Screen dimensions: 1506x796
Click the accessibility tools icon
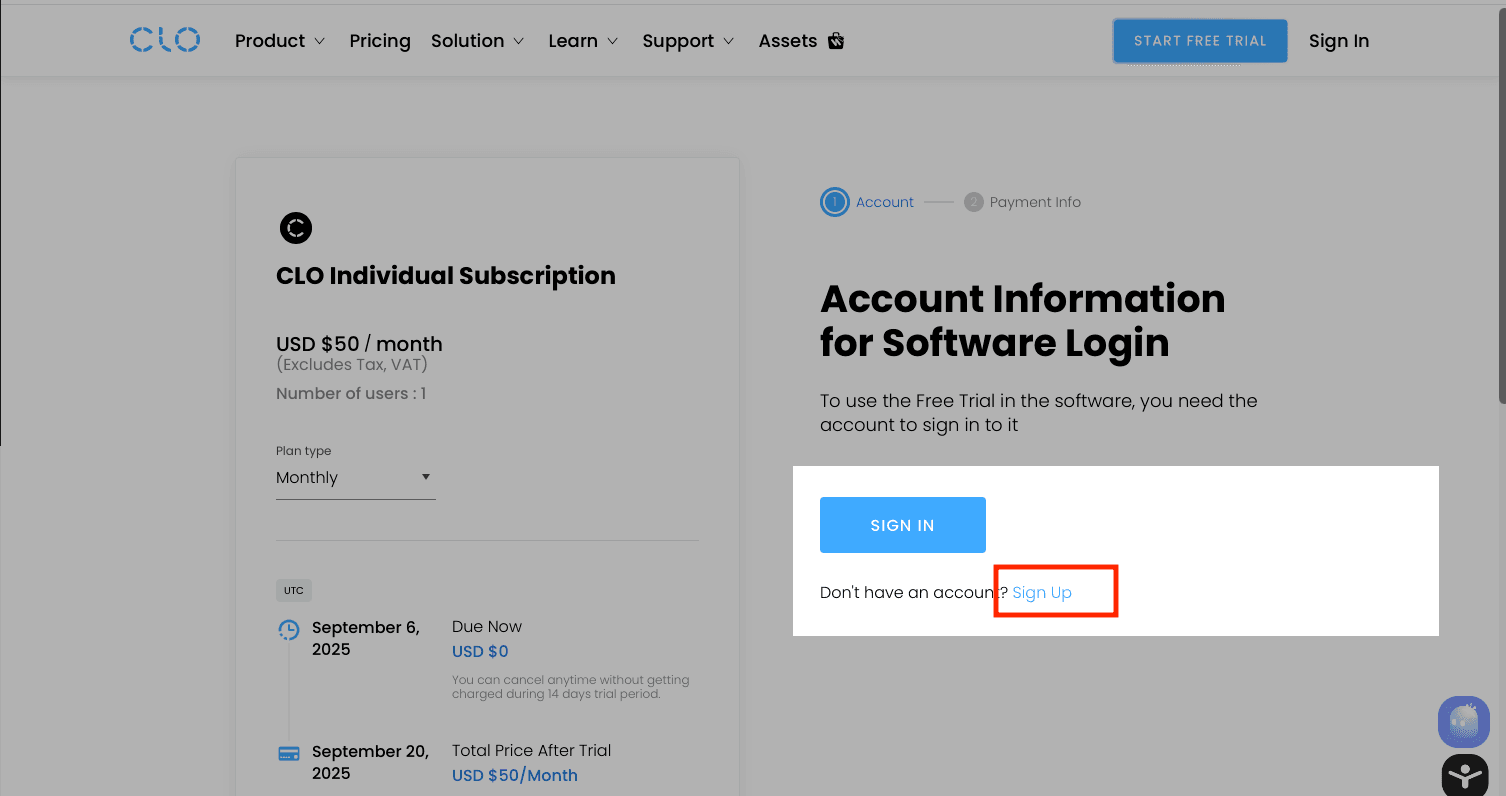1464,776
